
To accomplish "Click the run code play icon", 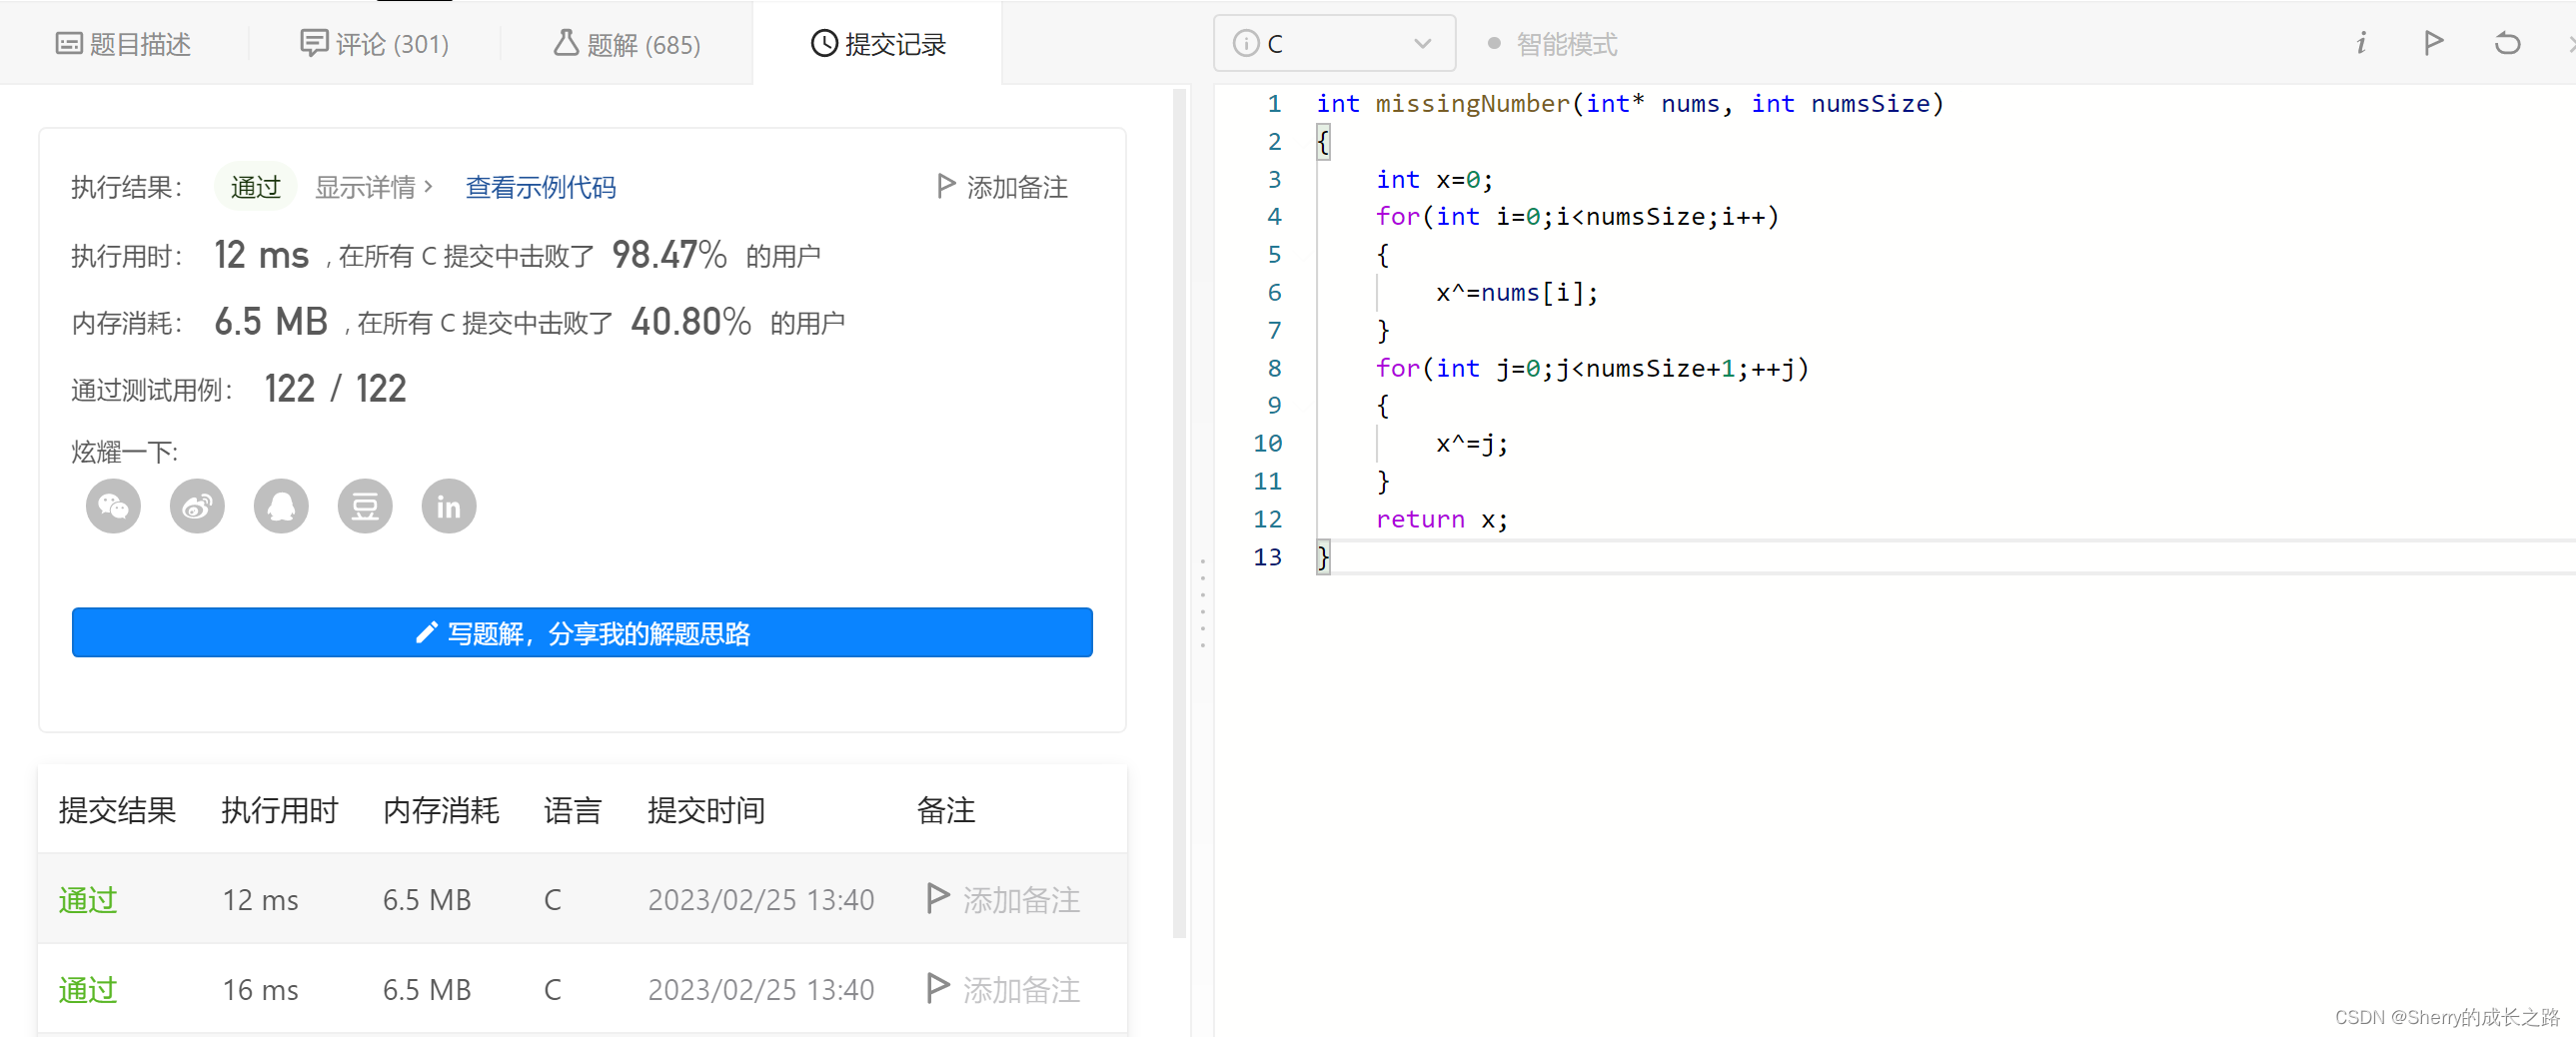I will 2434,43.
